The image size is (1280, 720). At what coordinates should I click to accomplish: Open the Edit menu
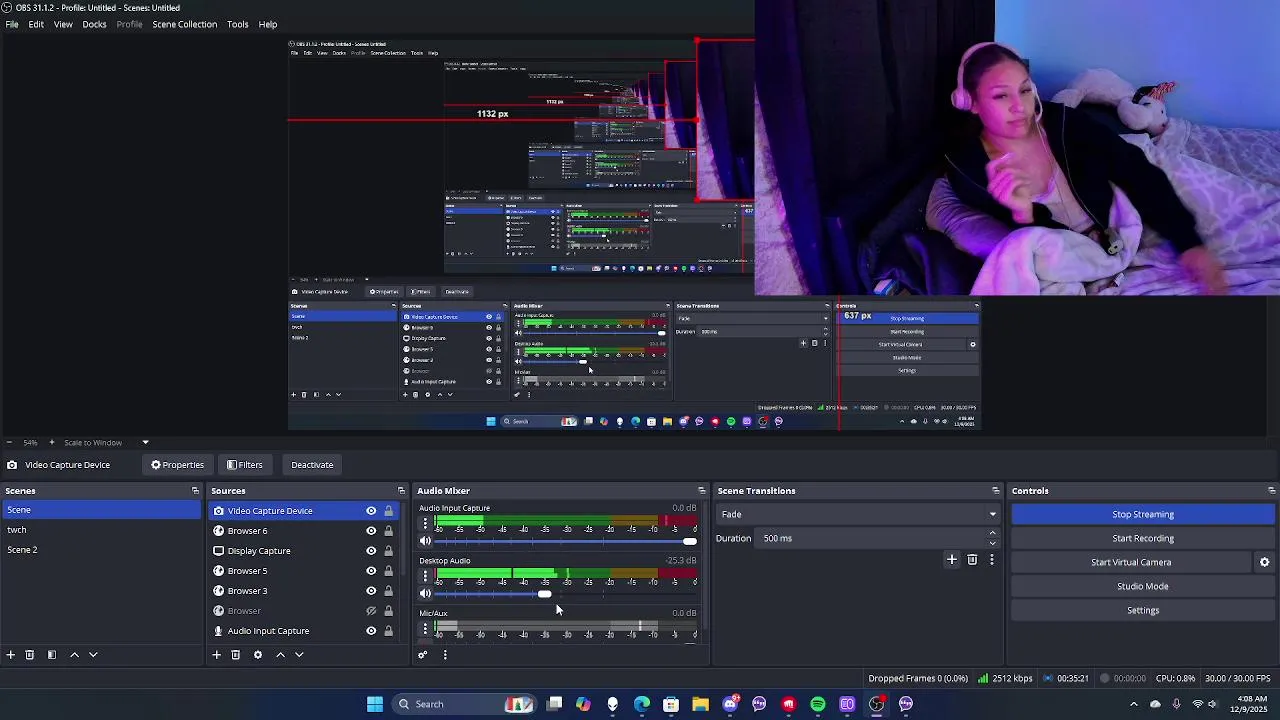(x=36, y=24)
